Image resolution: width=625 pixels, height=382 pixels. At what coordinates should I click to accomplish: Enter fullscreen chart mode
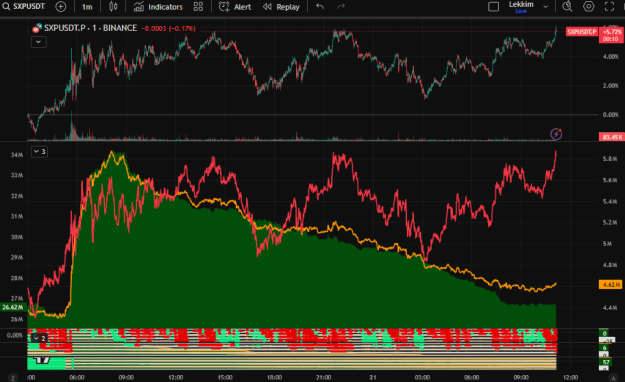[609, 7]
